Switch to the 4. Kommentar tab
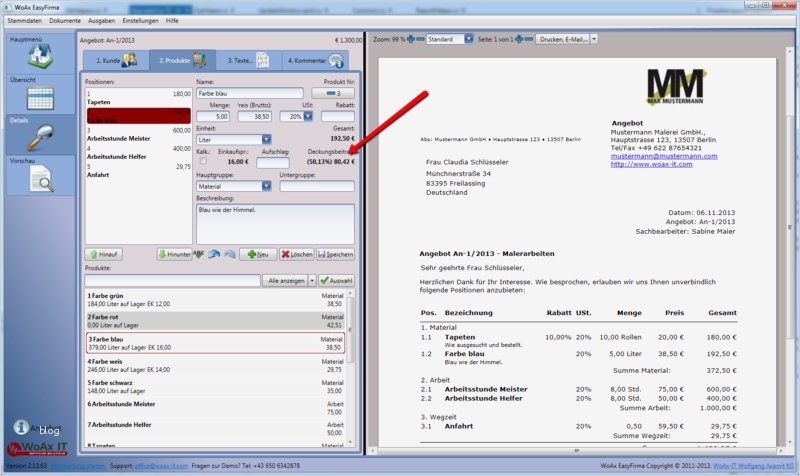The image size is (800, 476). coord(315,60)
